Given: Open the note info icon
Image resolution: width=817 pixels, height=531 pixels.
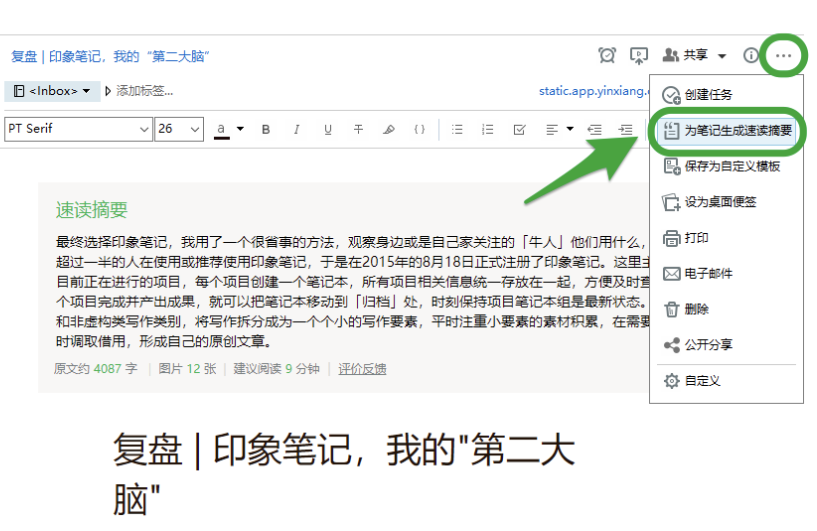Looking at the screenshot, I should pos(751,55).
